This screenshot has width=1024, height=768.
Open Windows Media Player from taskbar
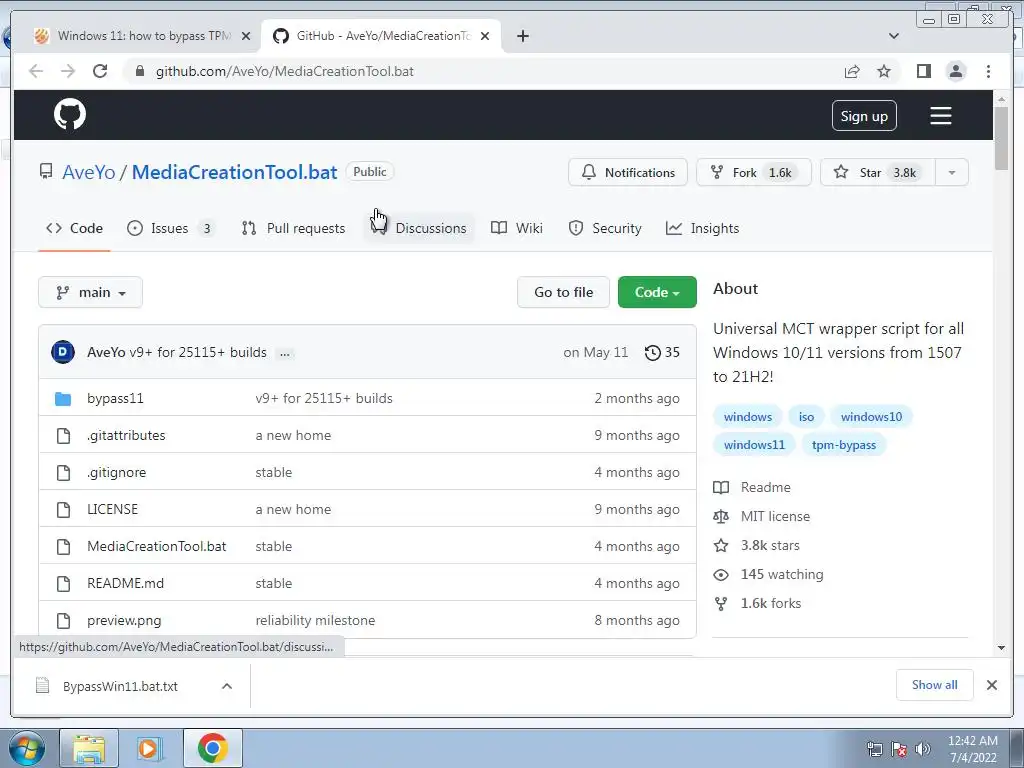pyautogui.click(x=150, y=748)
